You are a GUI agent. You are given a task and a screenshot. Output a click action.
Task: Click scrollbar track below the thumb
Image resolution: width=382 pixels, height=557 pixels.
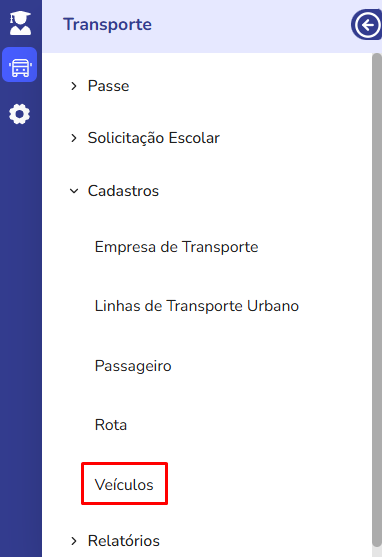pyautogui.click(x=376, y=552)
